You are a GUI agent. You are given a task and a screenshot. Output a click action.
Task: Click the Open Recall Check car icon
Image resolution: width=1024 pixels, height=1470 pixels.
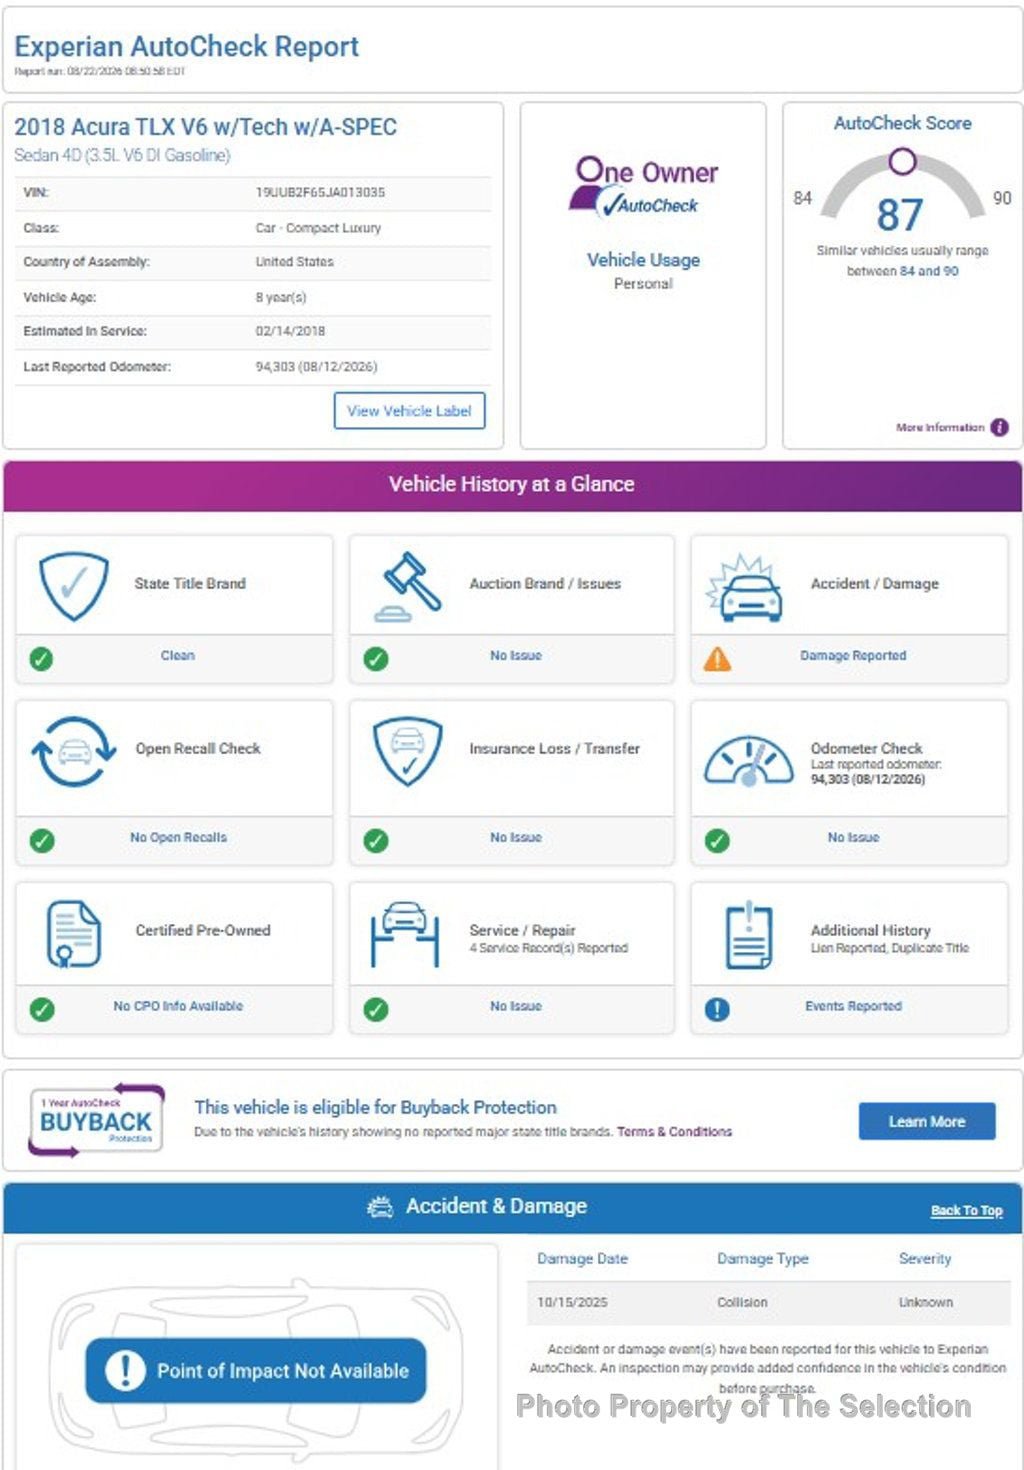pyautogui.click(x=73, y=751)
